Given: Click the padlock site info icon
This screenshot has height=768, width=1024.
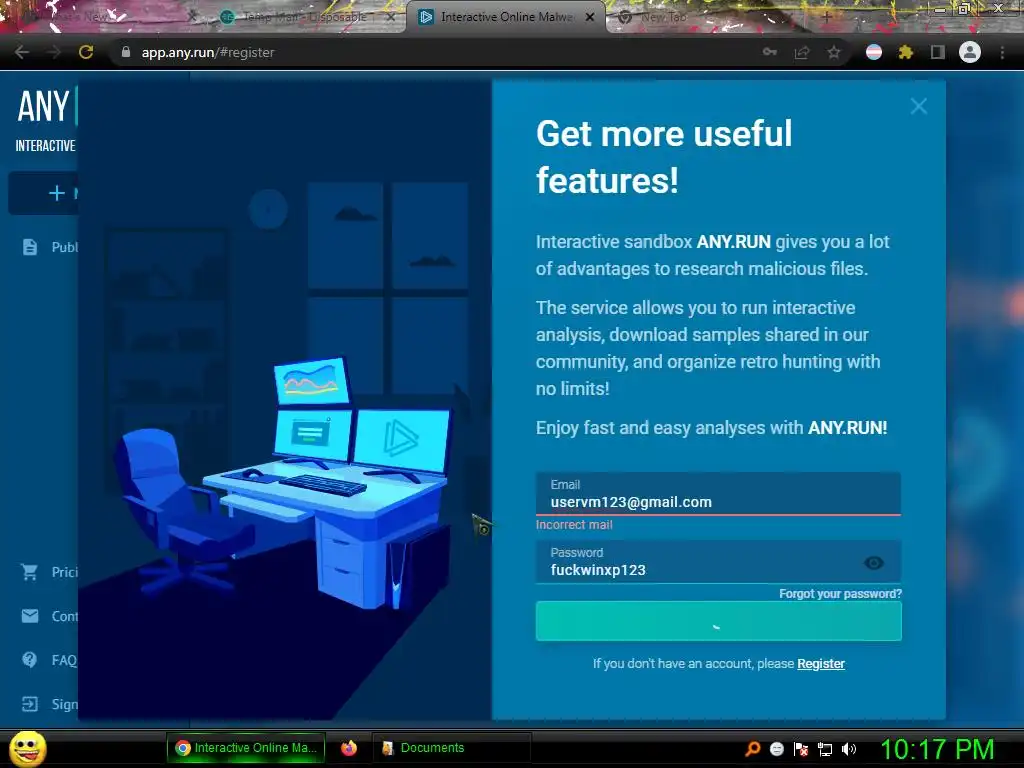Looking at the screenshot, I should [125, 52].
